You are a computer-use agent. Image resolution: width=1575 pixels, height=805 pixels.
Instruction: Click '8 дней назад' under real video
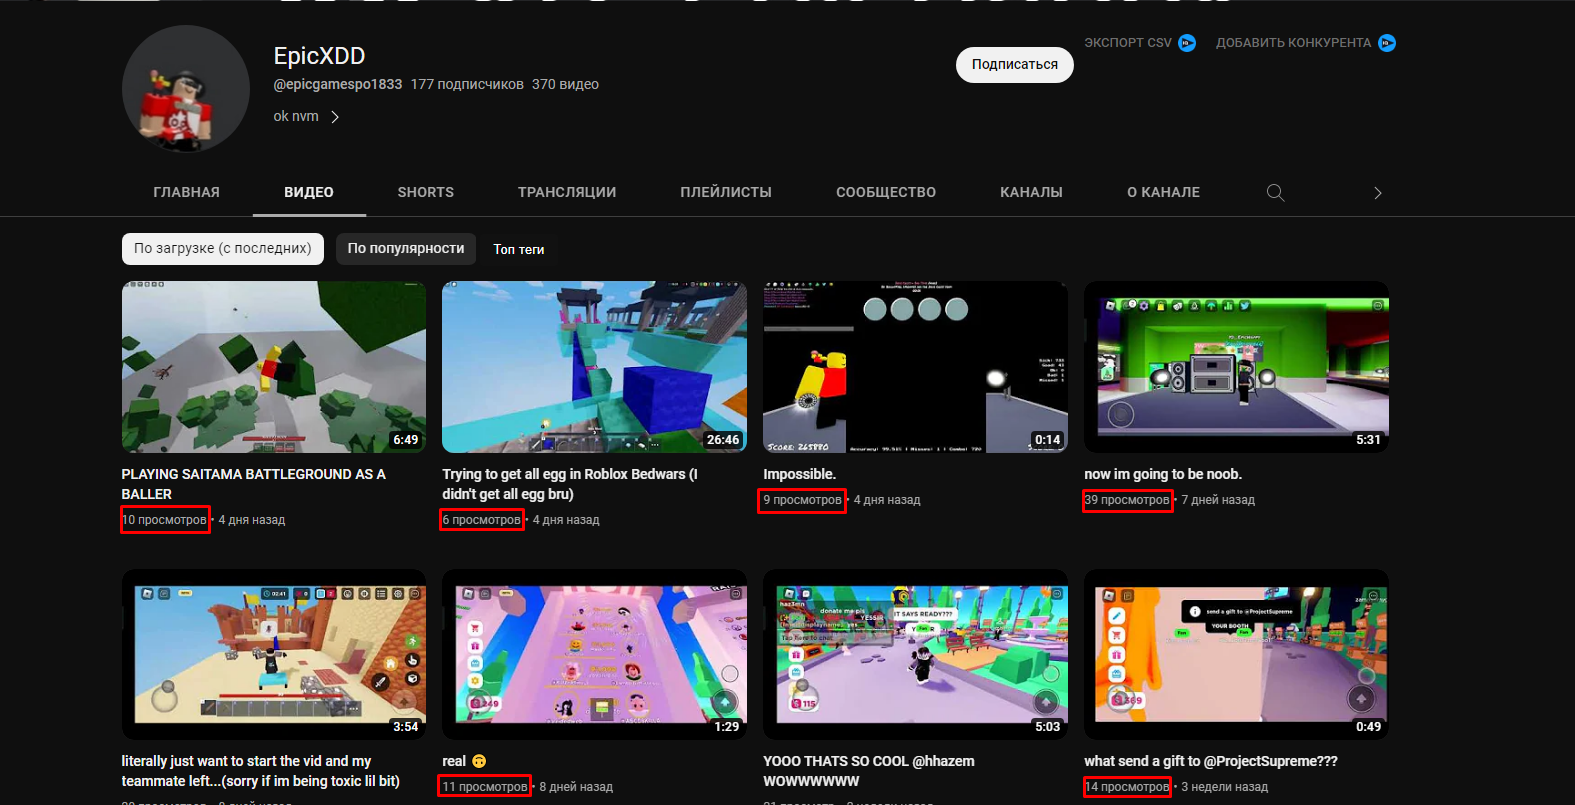[576, 787]
